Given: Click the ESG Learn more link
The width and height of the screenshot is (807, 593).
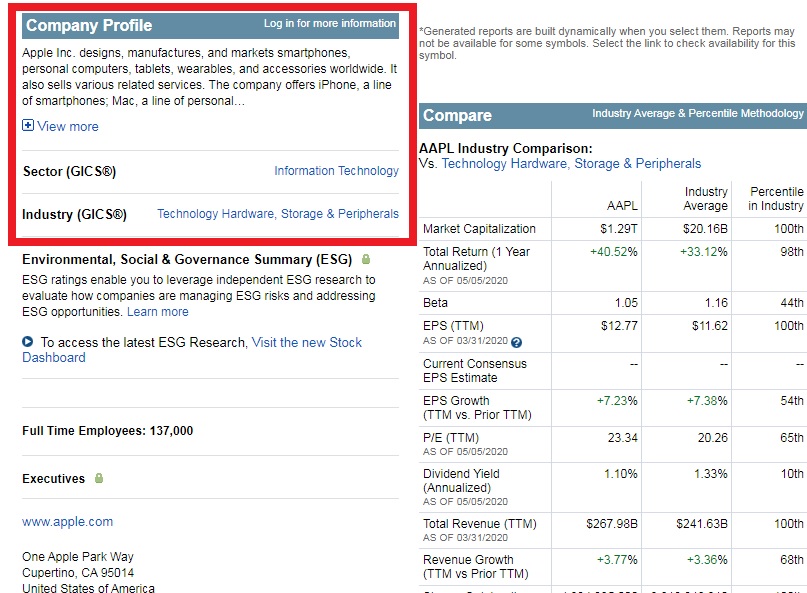Looking at the screenshot, I should tap(157, 311).
